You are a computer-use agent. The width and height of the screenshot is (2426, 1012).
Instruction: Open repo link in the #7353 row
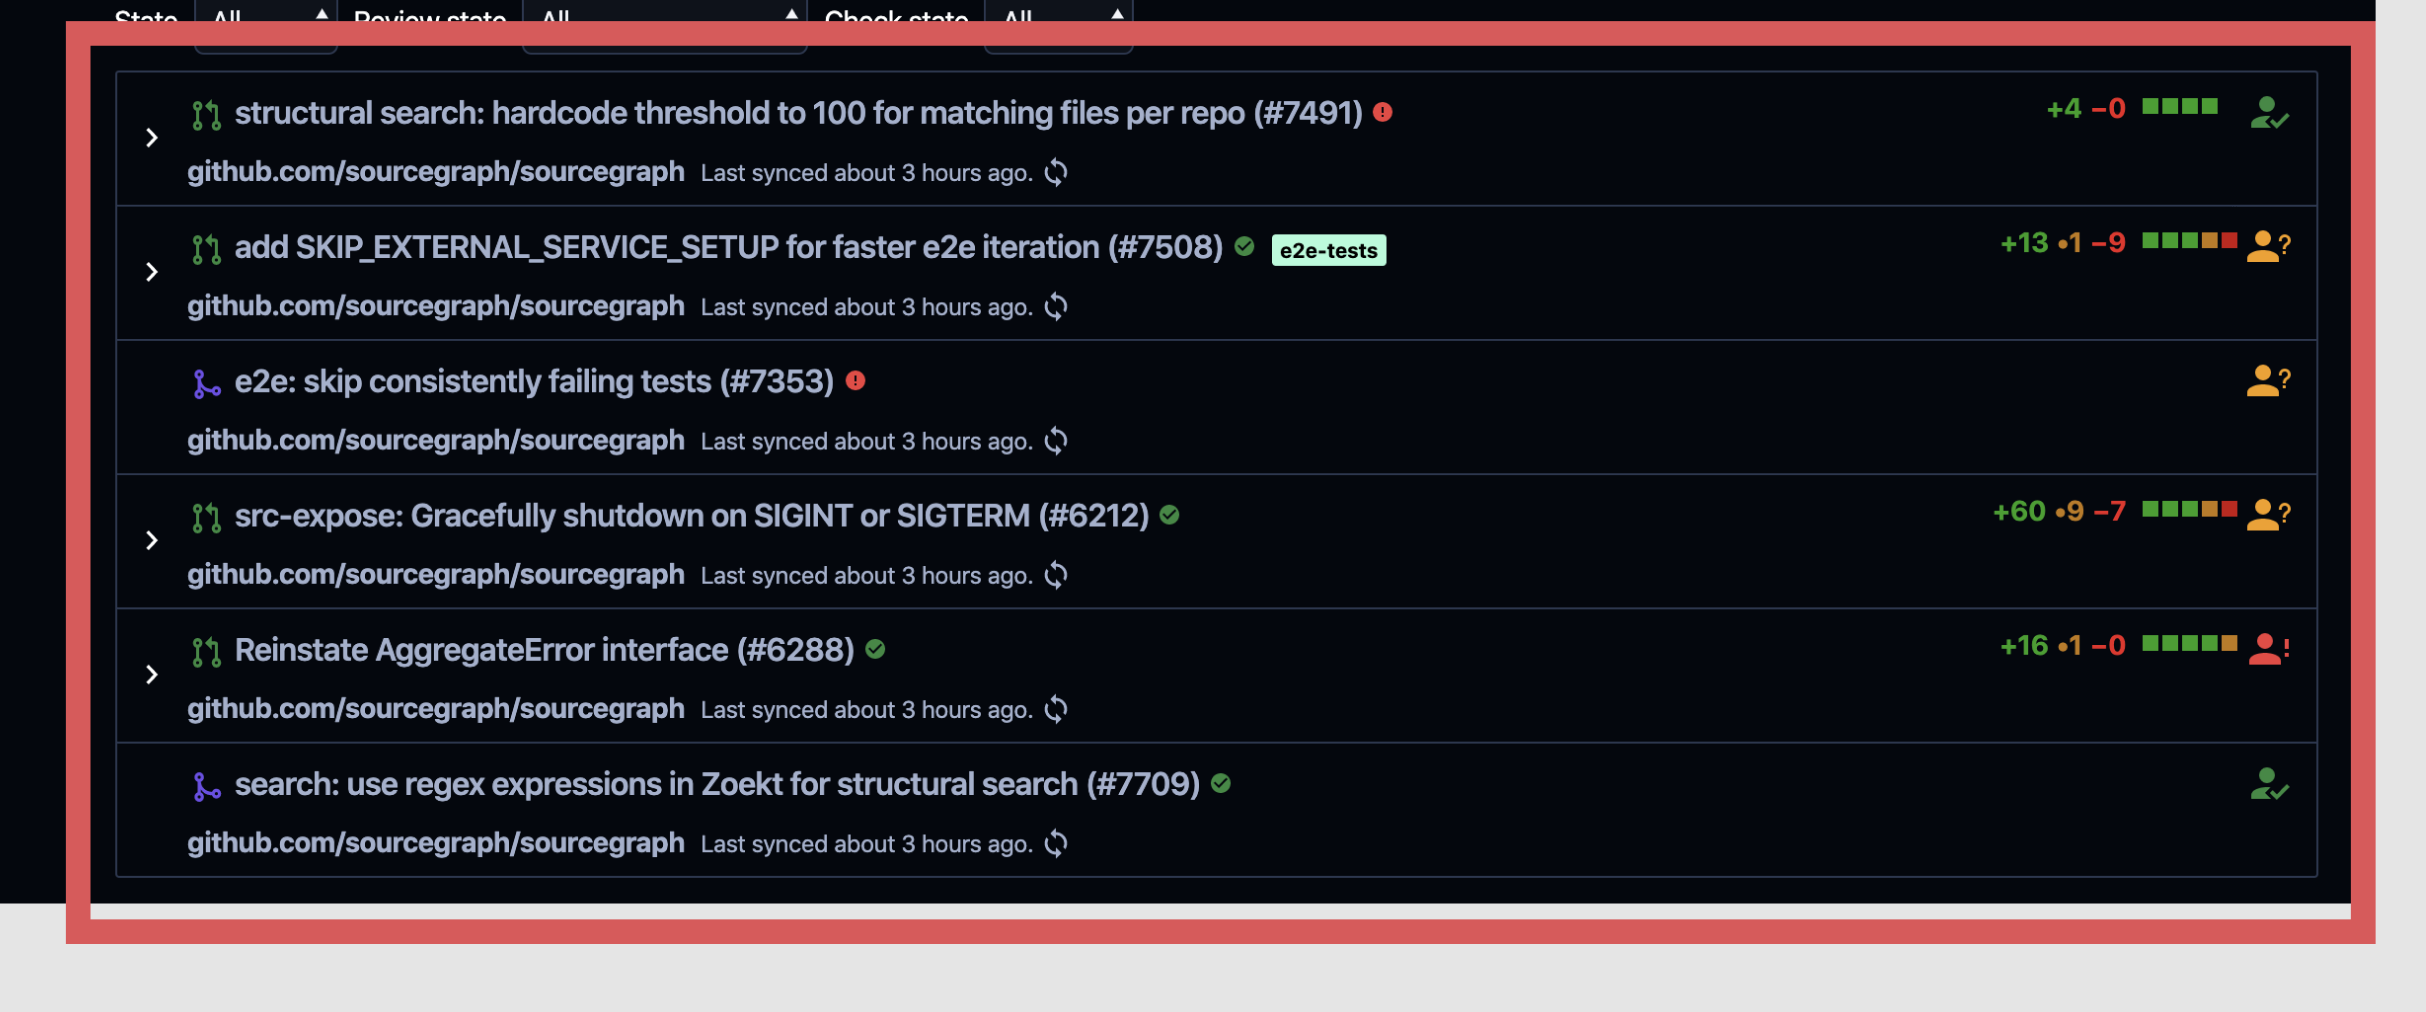click(x=436, y=440)
